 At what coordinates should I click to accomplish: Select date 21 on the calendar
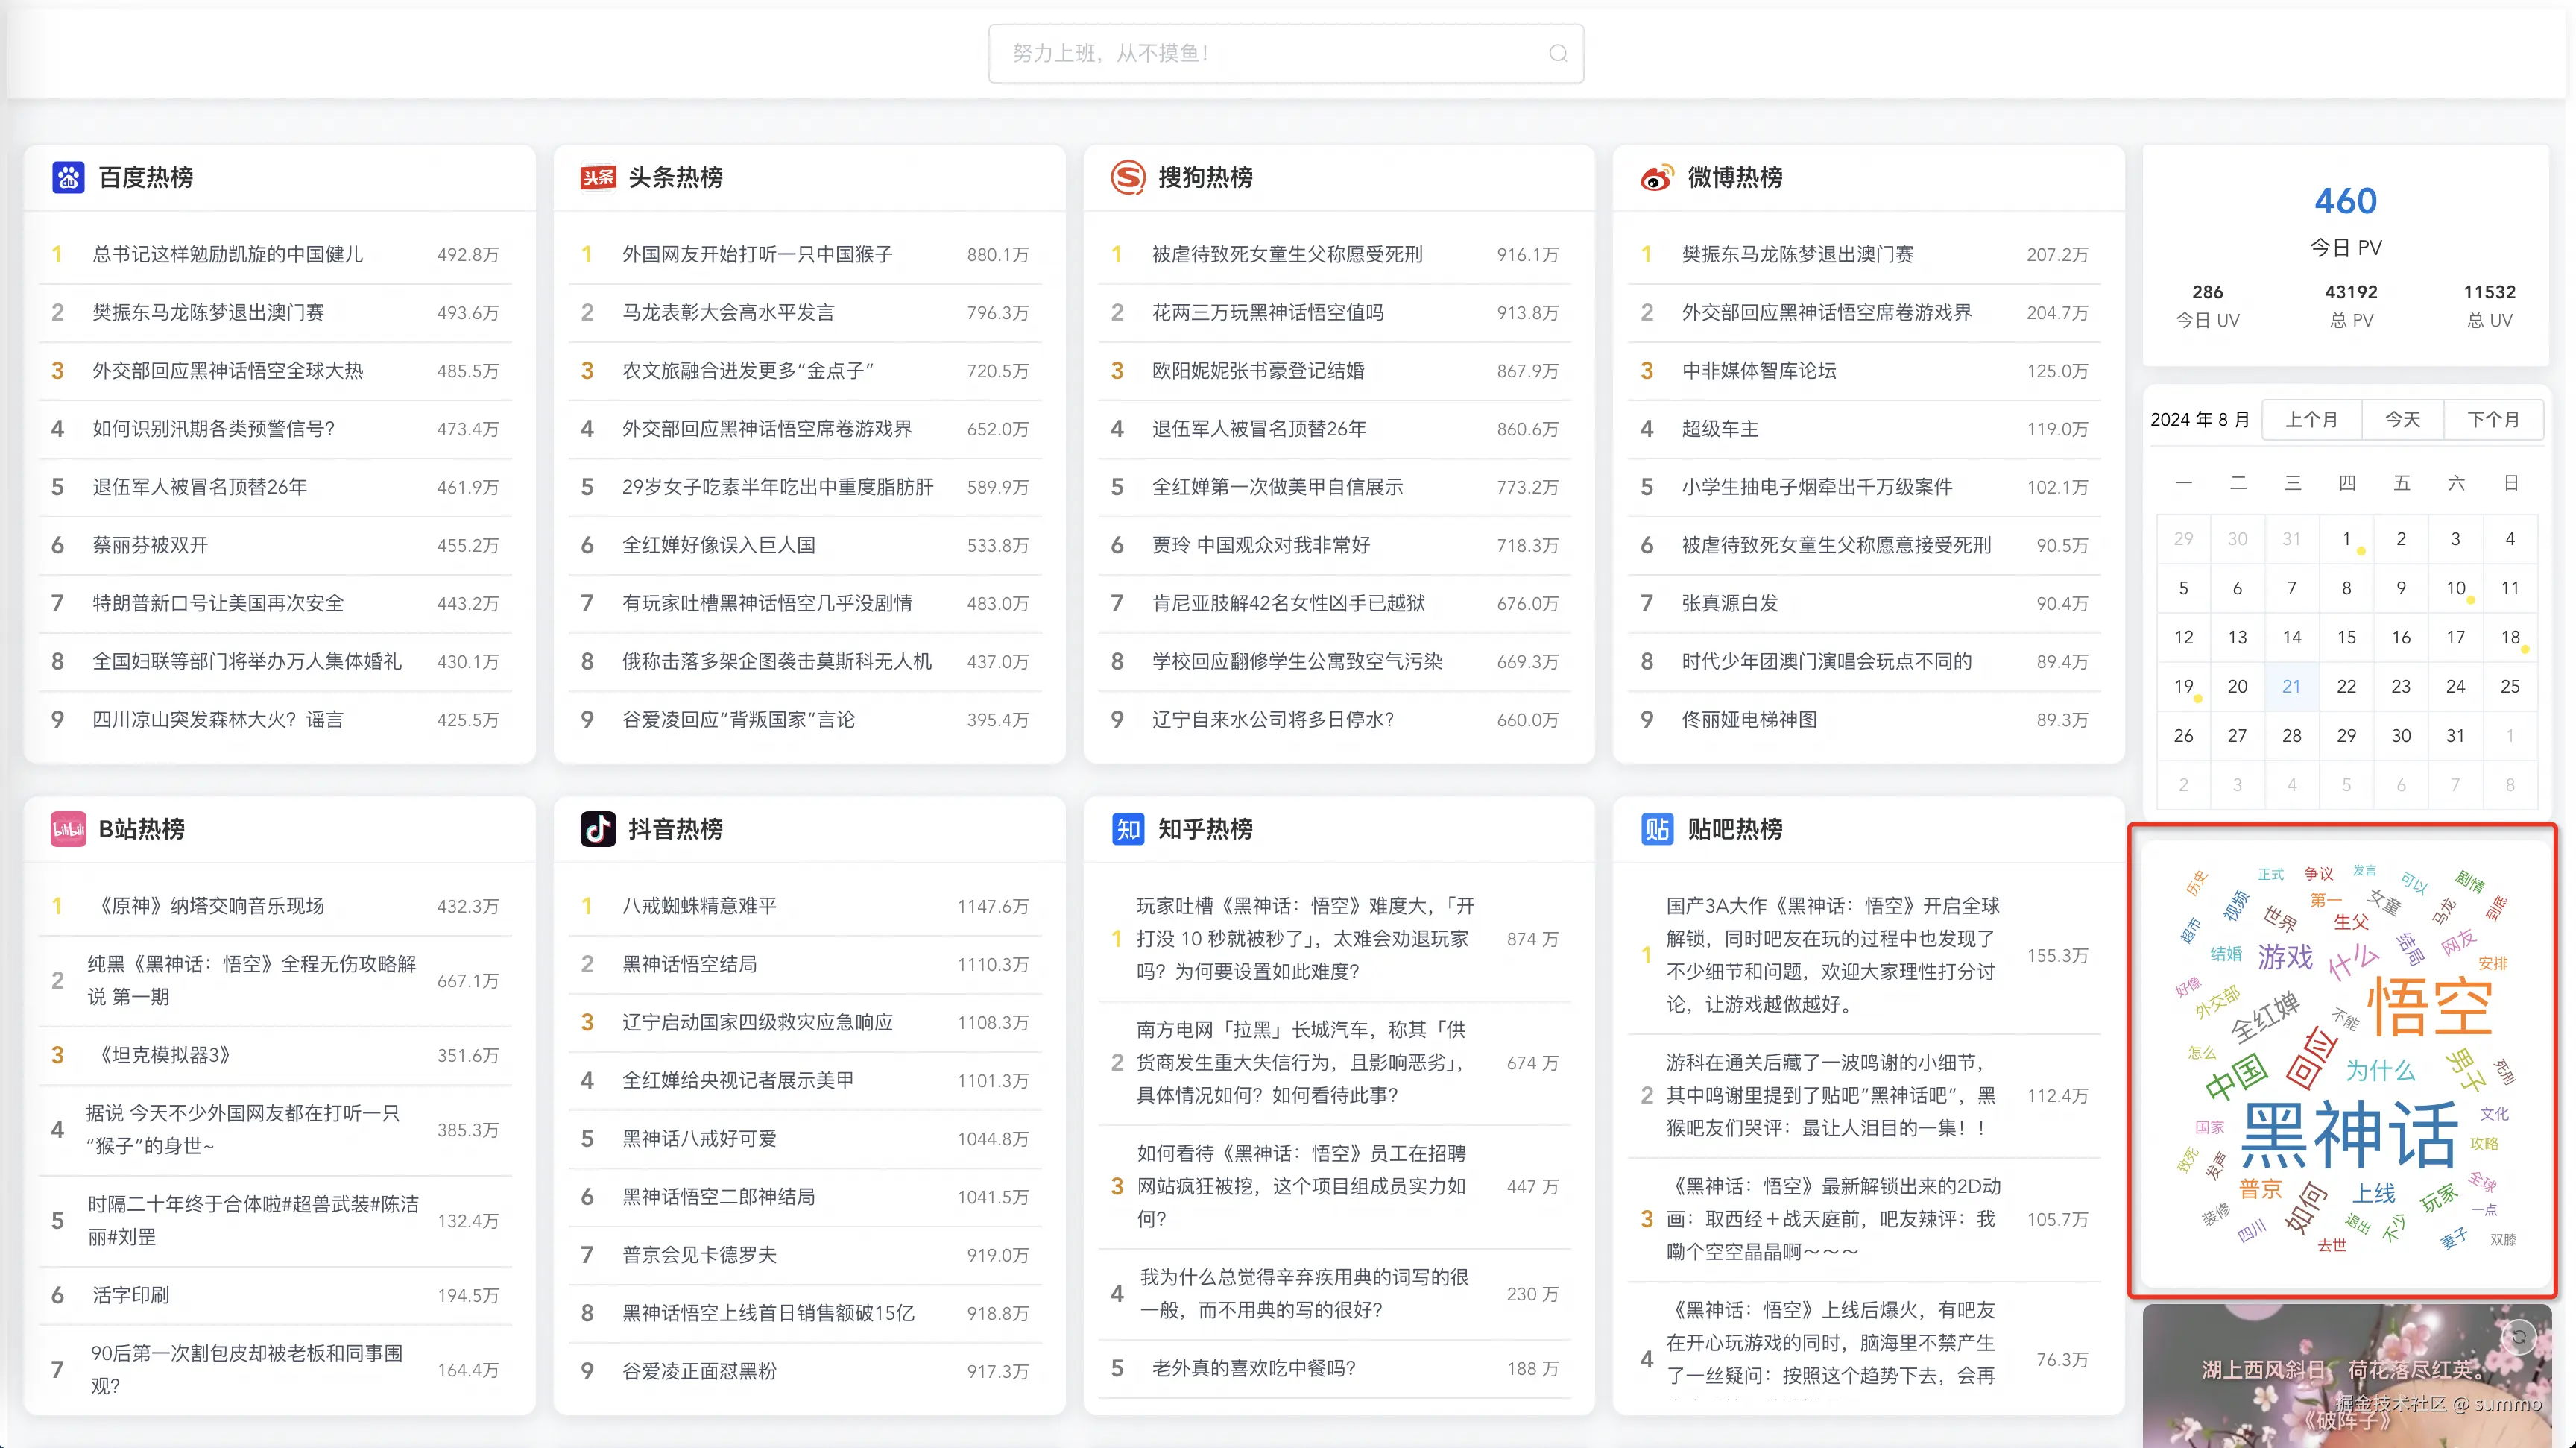[2292, 686]
